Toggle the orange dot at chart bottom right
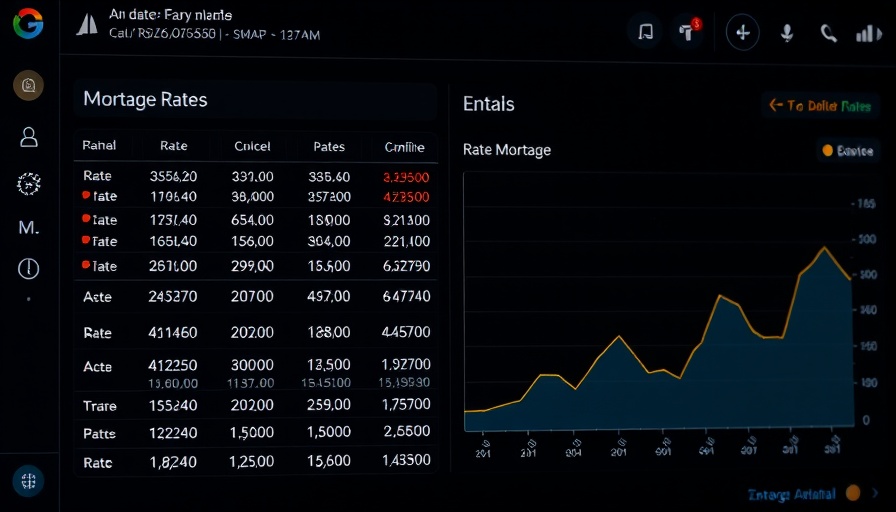Viewport: 896px width, 512px height. 852,493
